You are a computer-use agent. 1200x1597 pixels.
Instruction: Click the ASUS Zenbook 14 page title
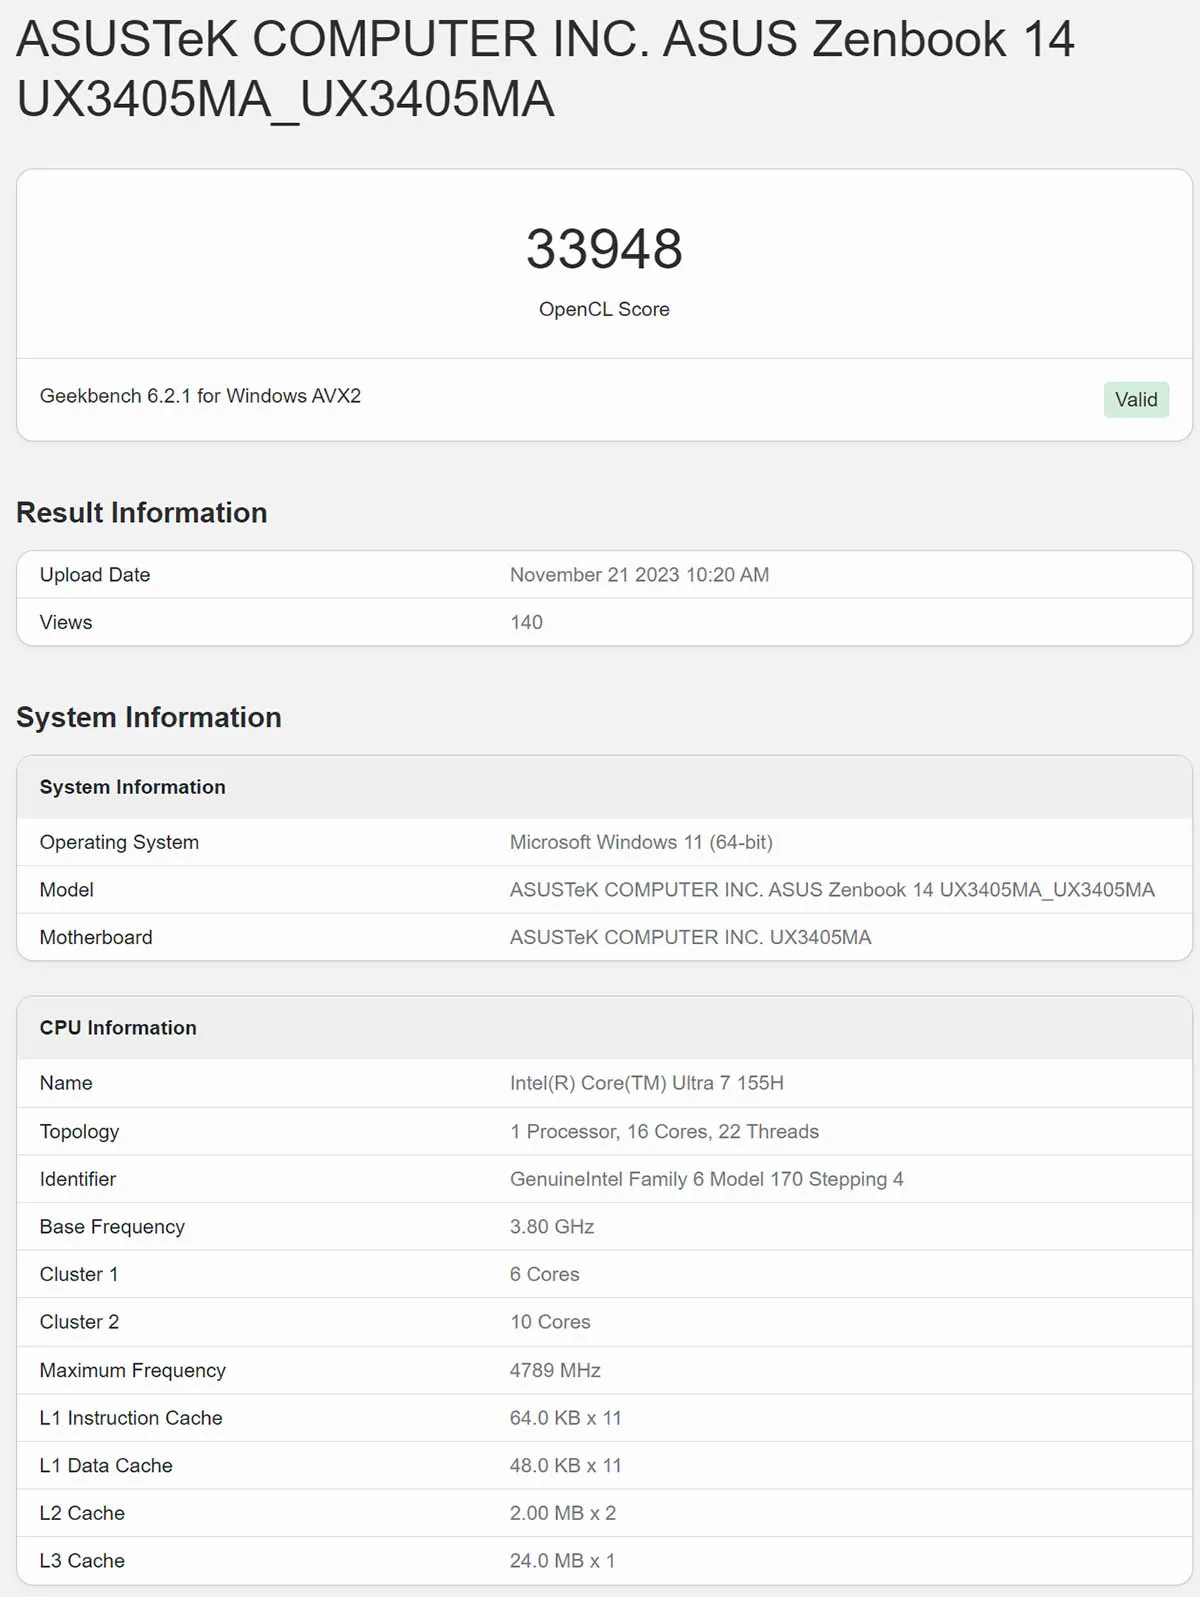tap(545, 68)
